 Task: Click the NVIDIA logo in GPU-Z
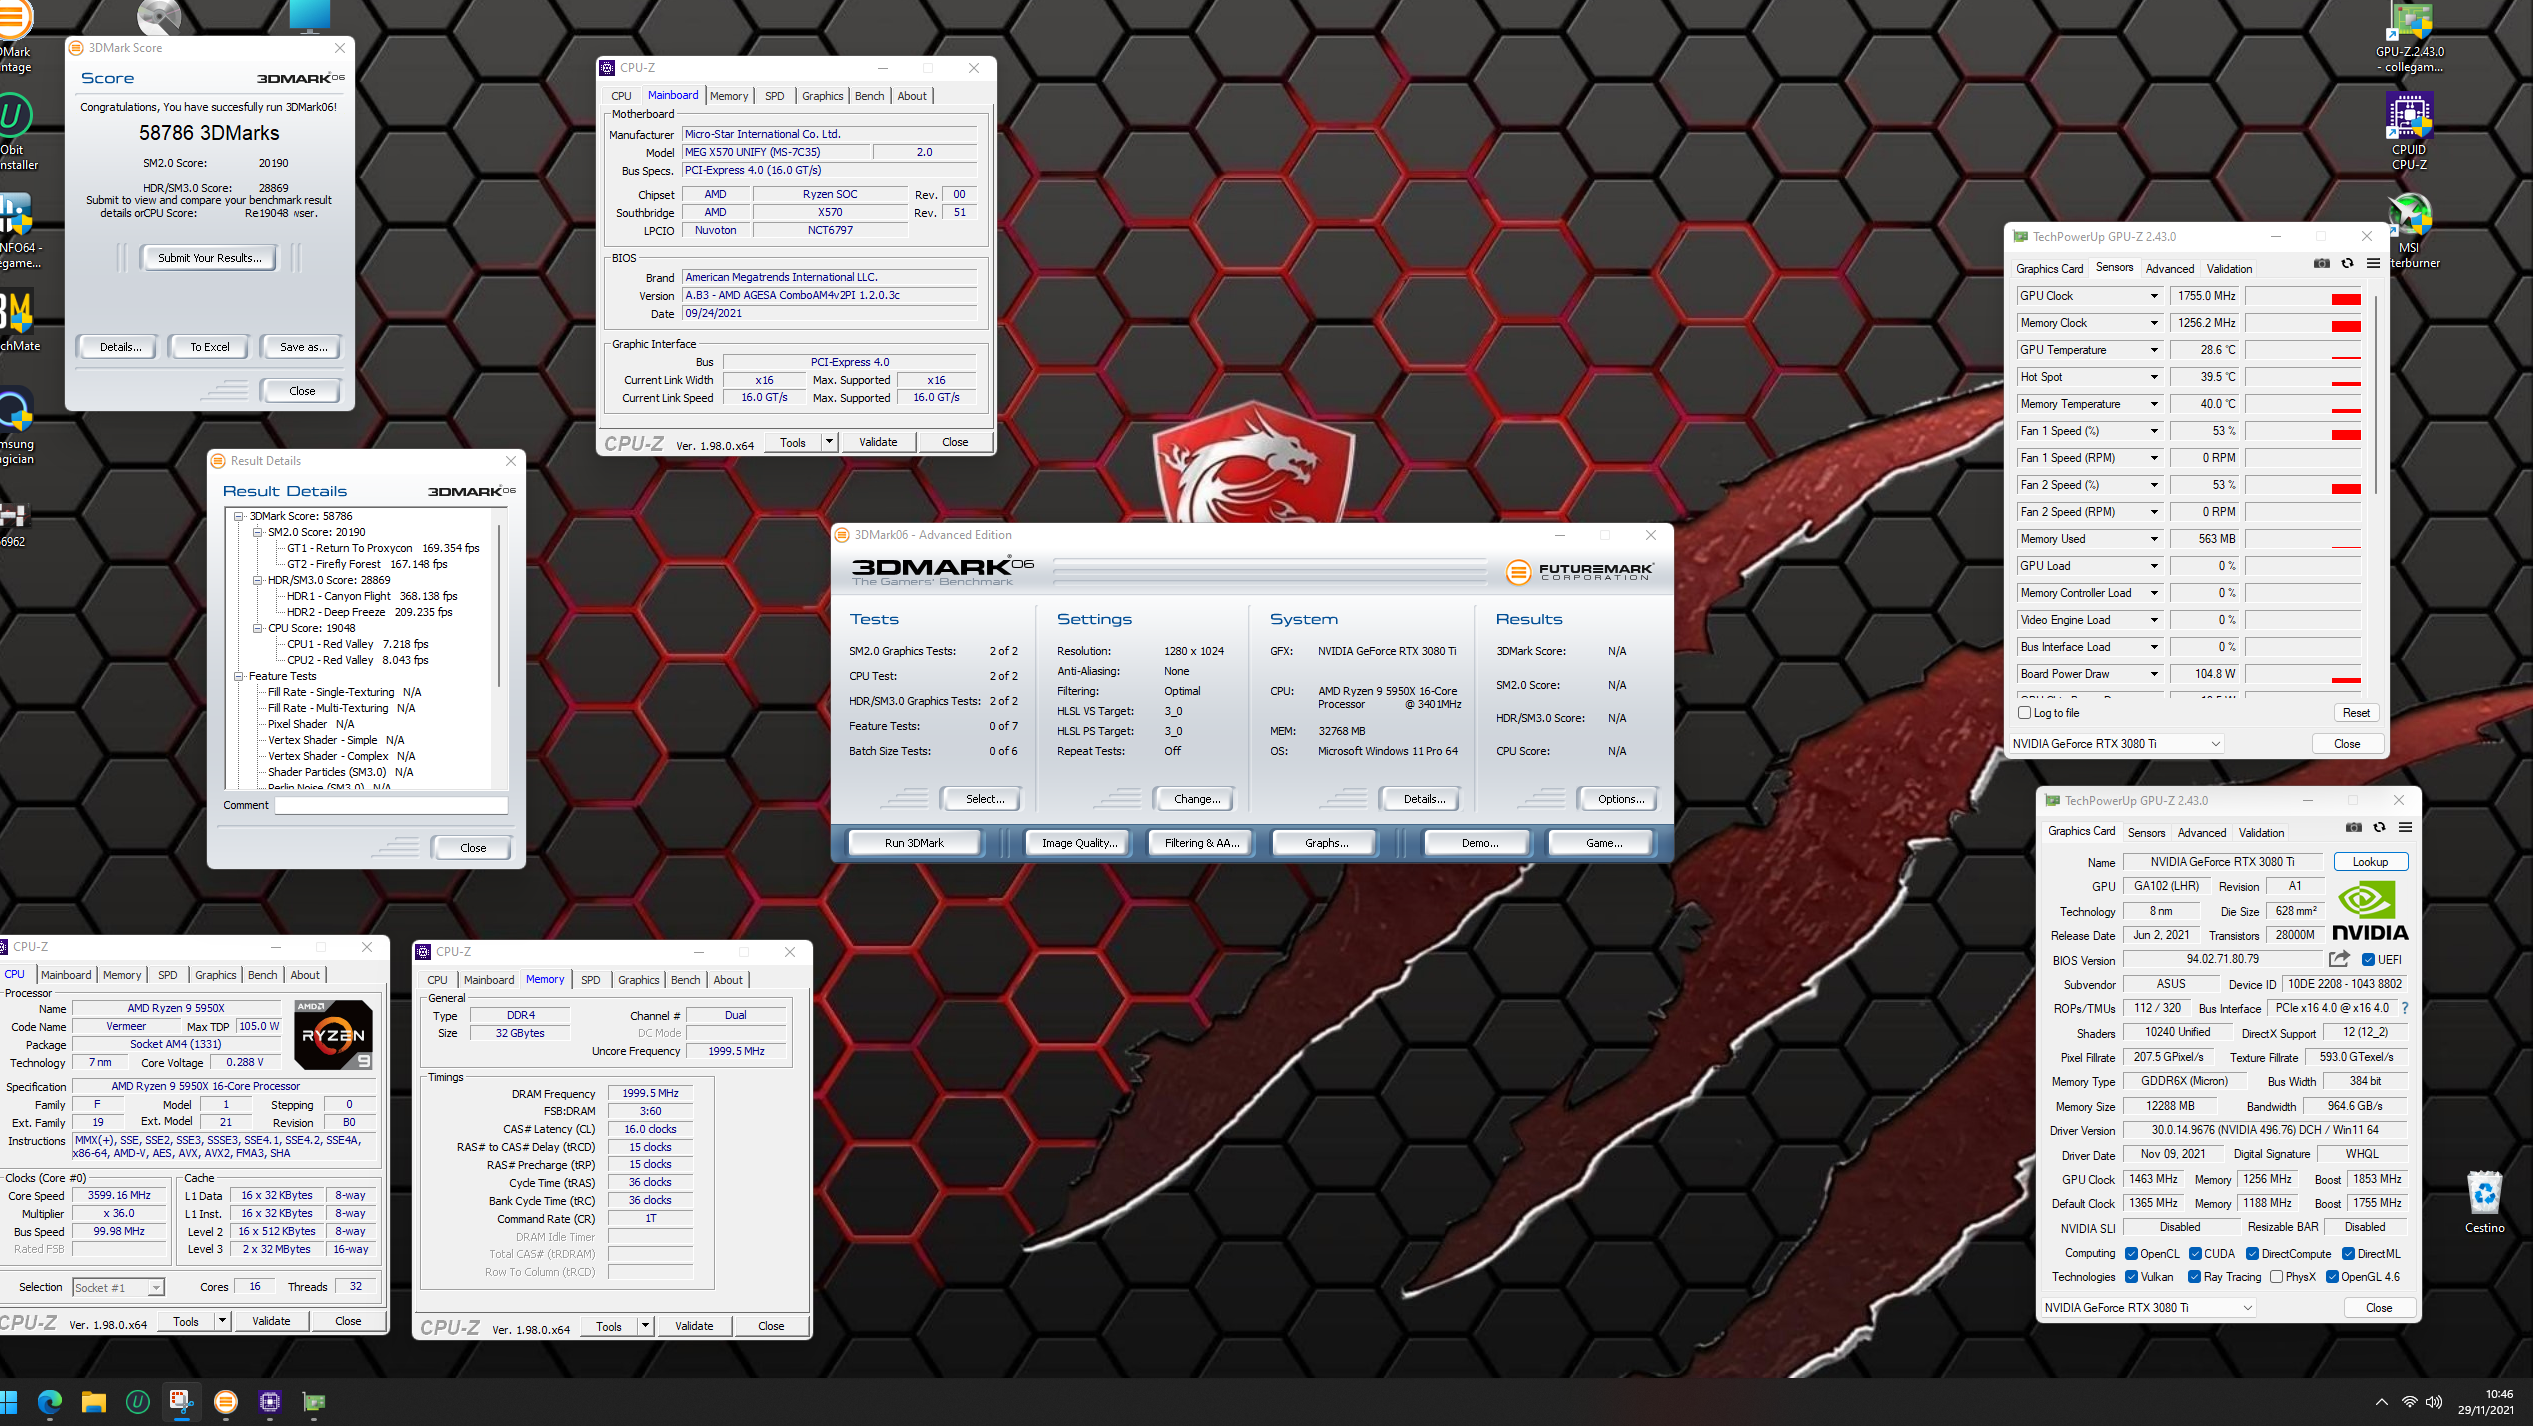pos(2370,911)
